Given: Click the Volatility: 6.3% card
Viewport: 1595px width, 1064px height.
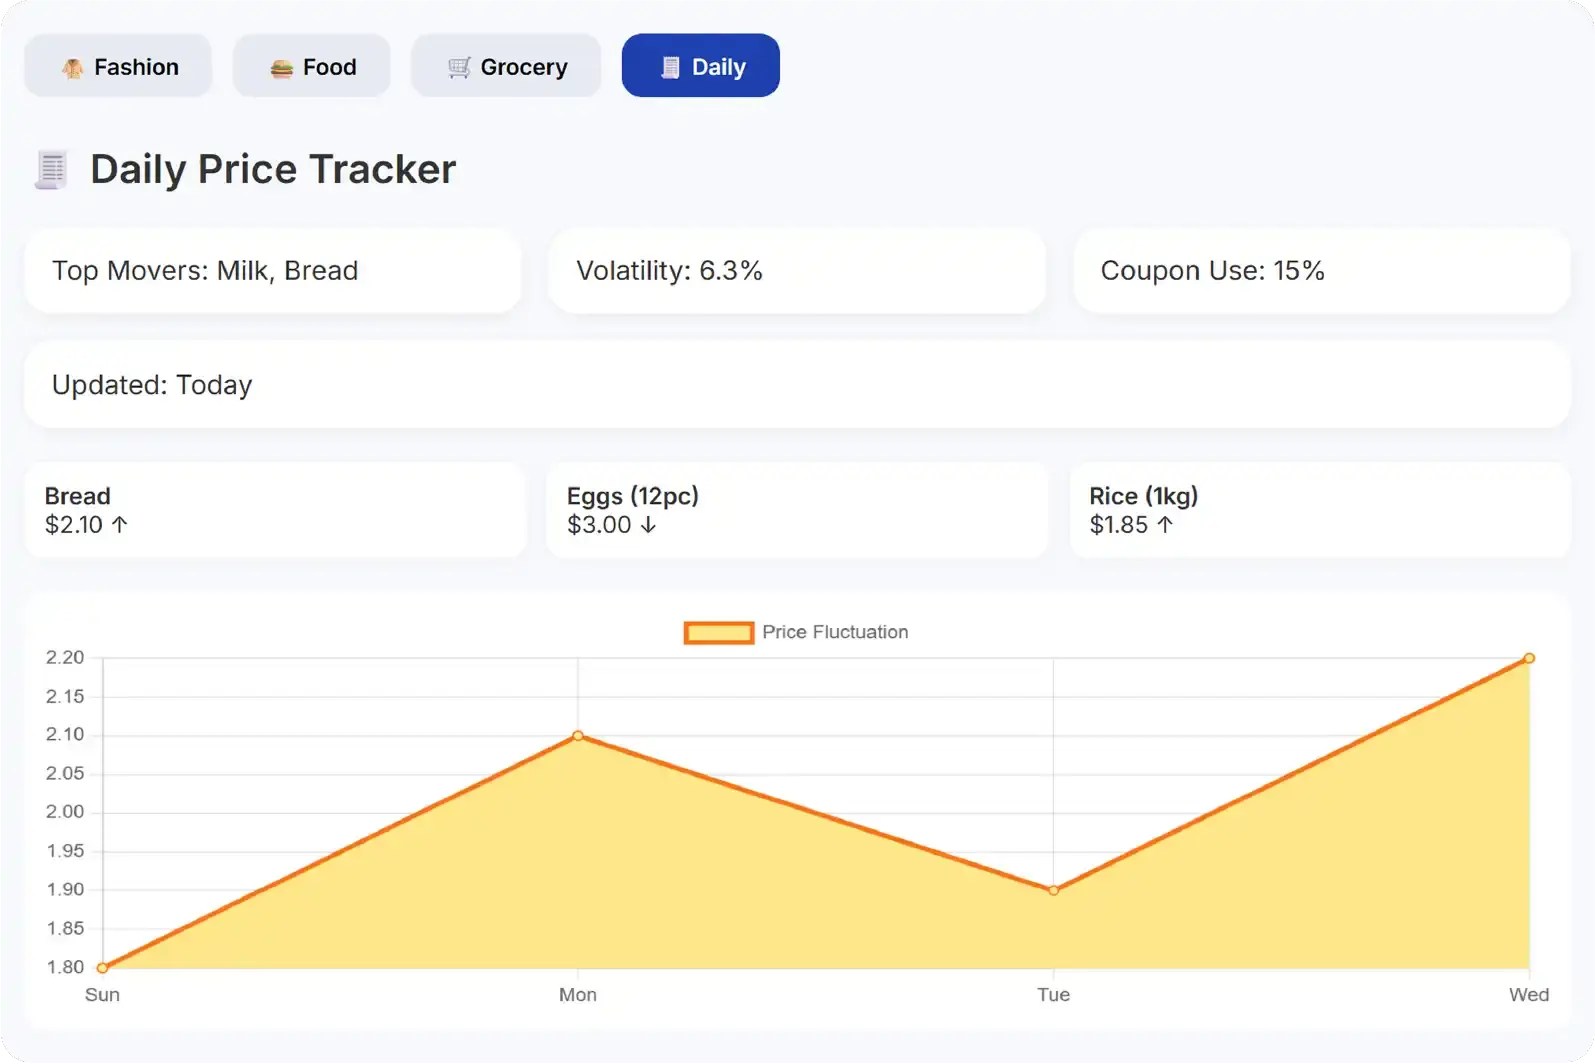Looking at the screenshot, I should click(797, 271).
